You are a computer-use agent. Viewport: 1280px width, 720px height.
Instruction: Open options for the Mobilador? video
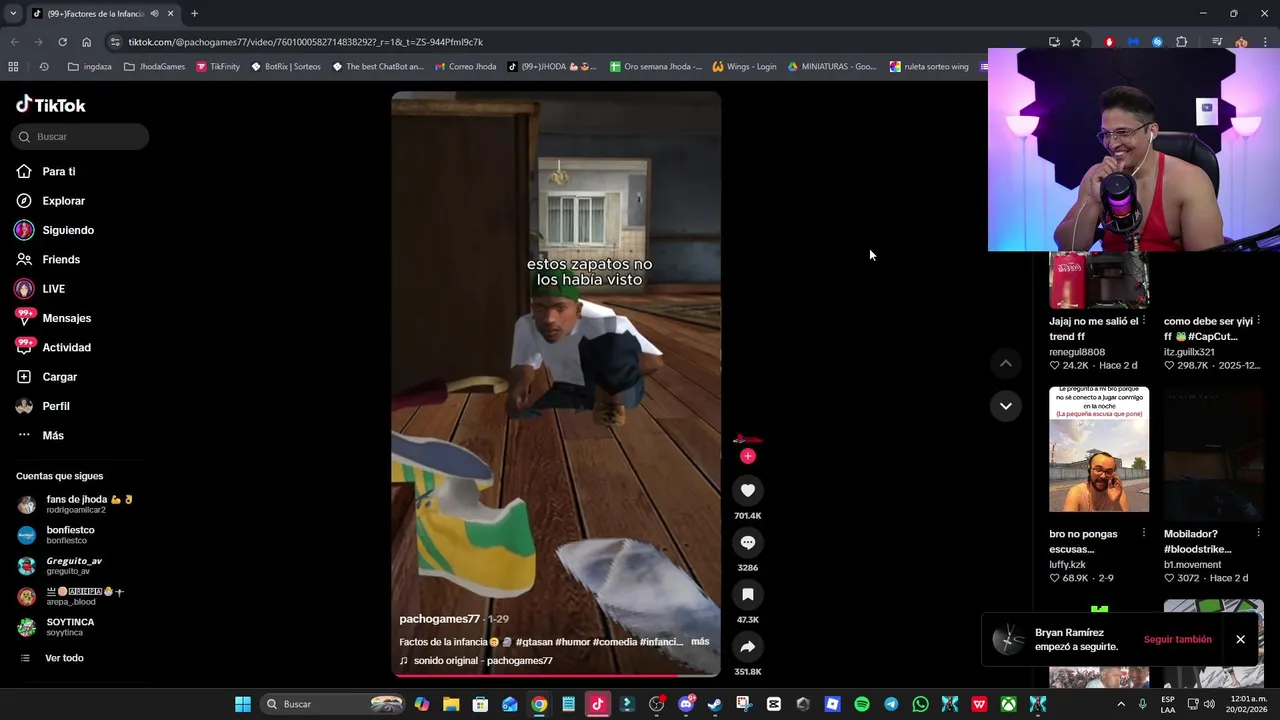click(1259, 534)
